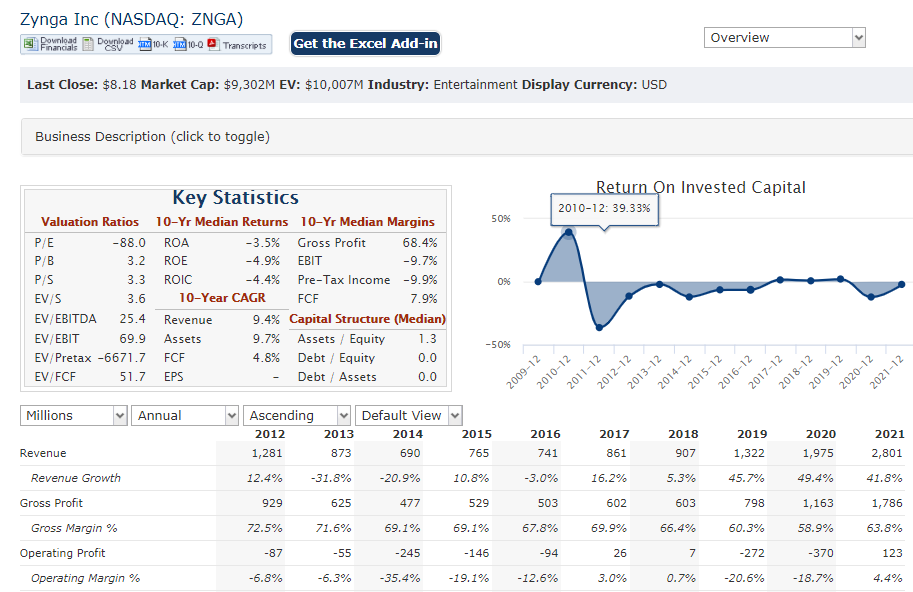
Task: Click the Revenue row label
Action: tap(43, 453)
